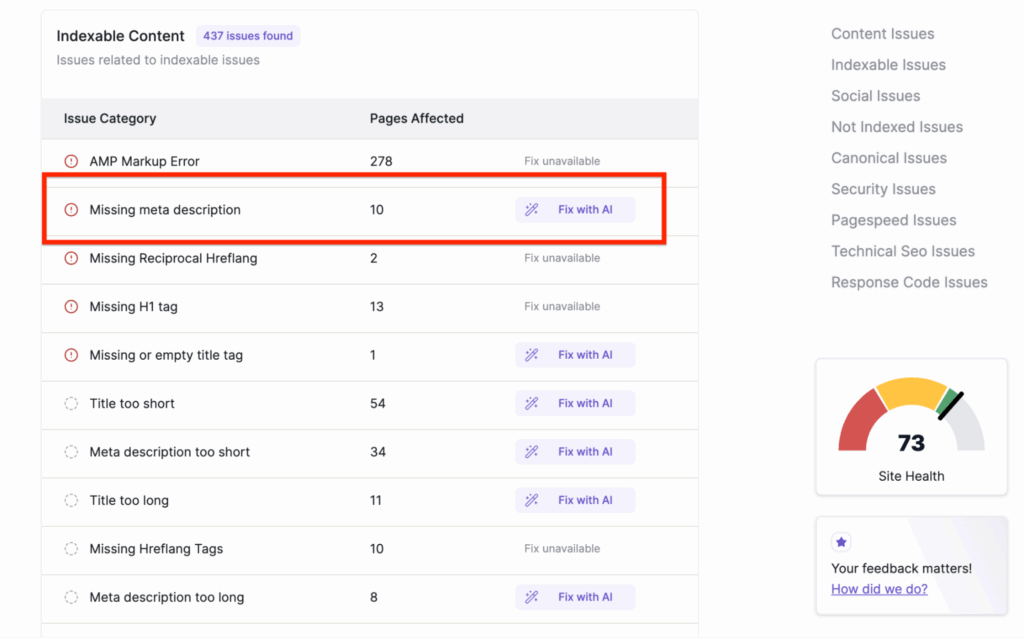Open the Response Code Issues section

coord(909,282)
